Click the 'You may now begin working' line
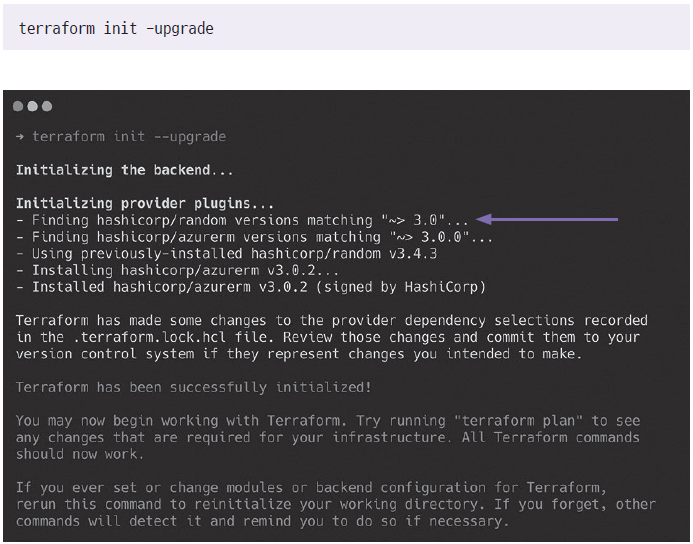 coord(328,421)
